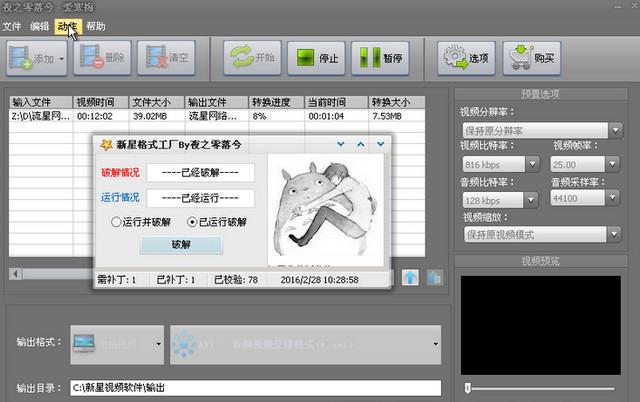Click the first down chevron in popup title
This screenshot has height=402, width=640.
[x=341, y=144]
